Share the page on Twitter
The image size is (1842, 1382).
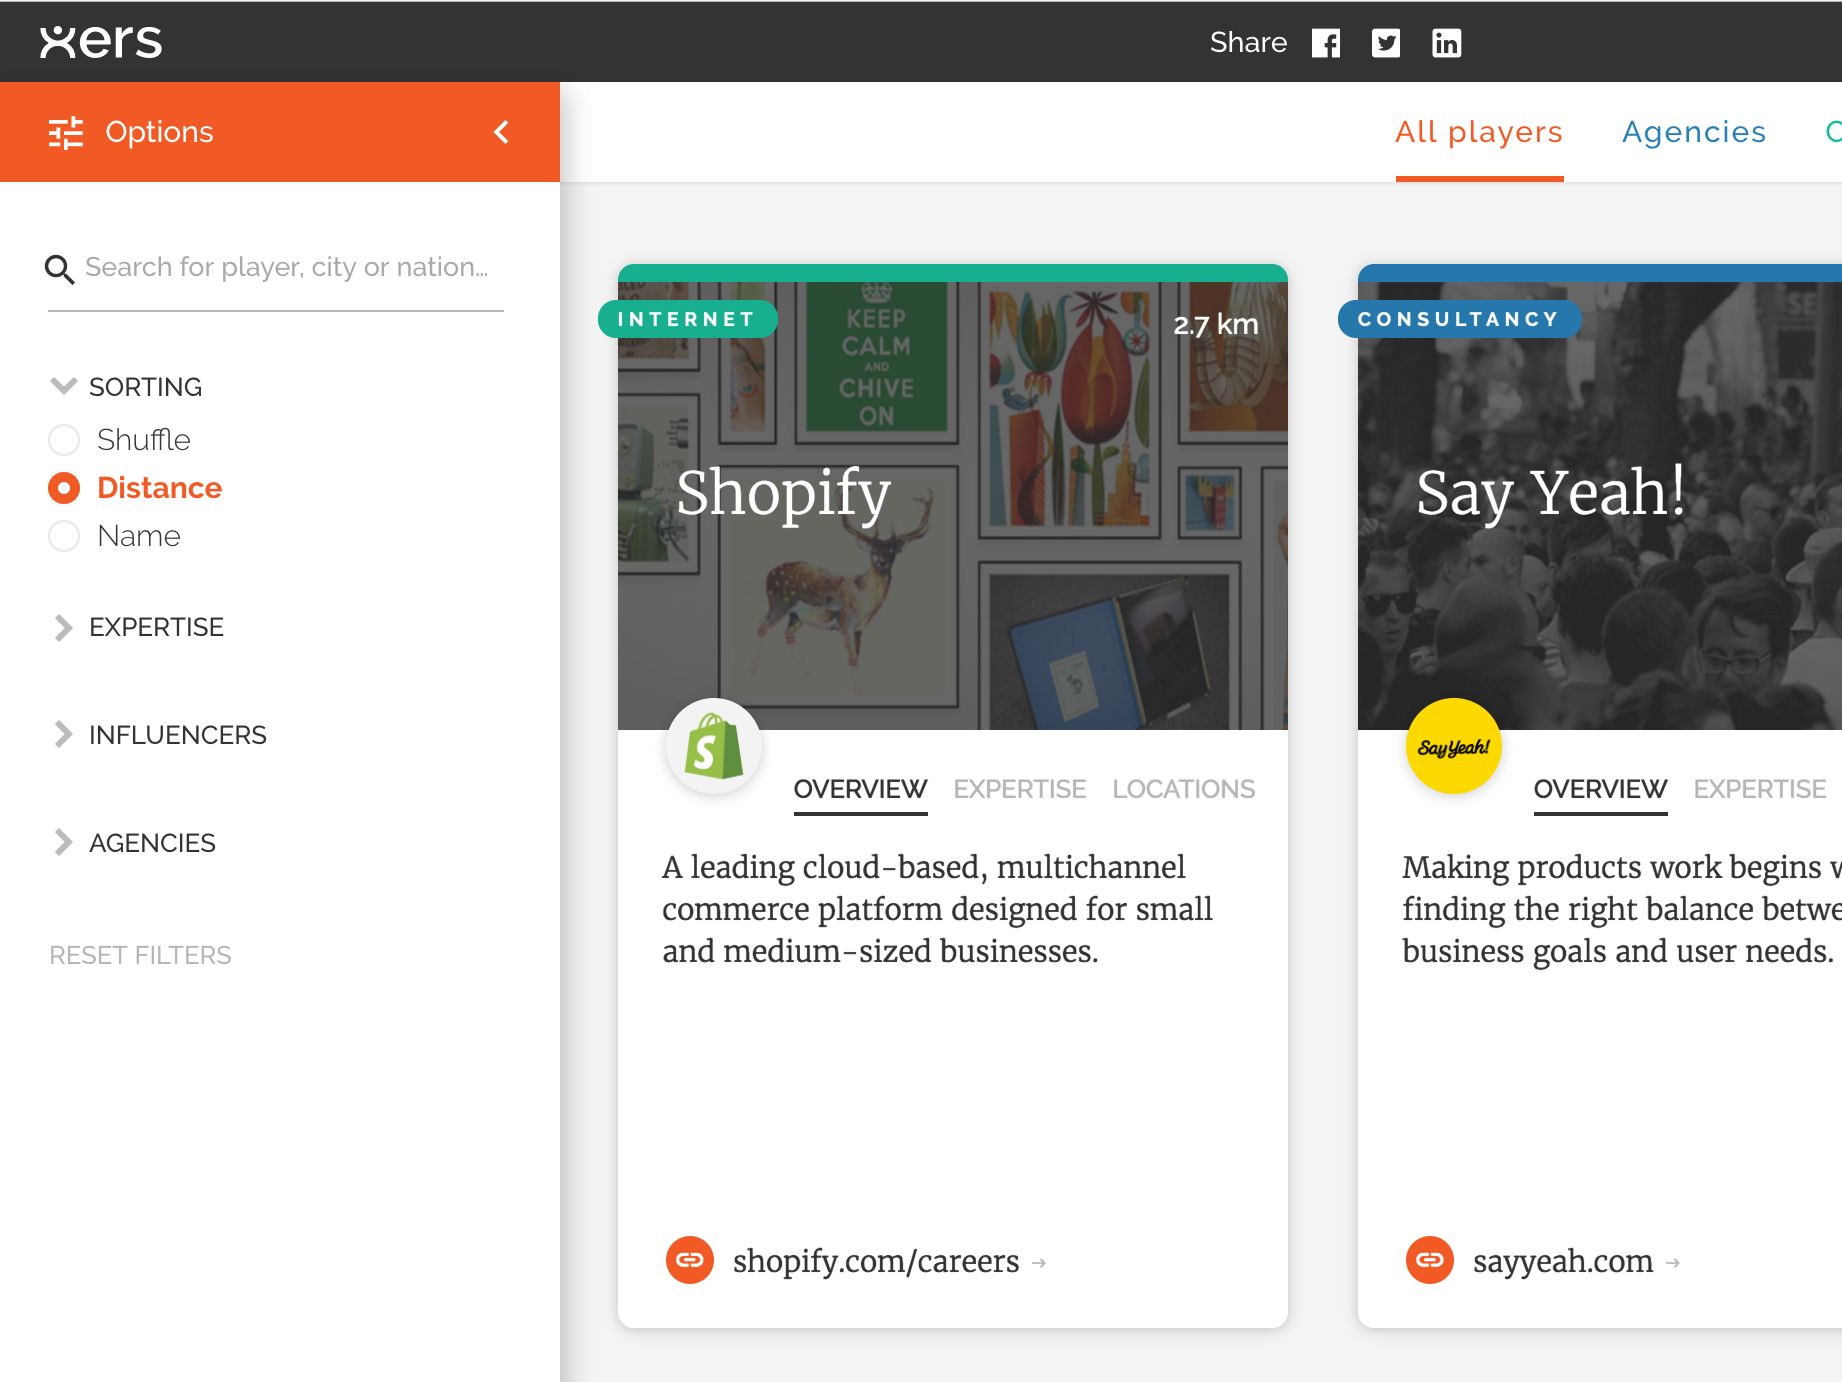click(x=1386, y=42)
